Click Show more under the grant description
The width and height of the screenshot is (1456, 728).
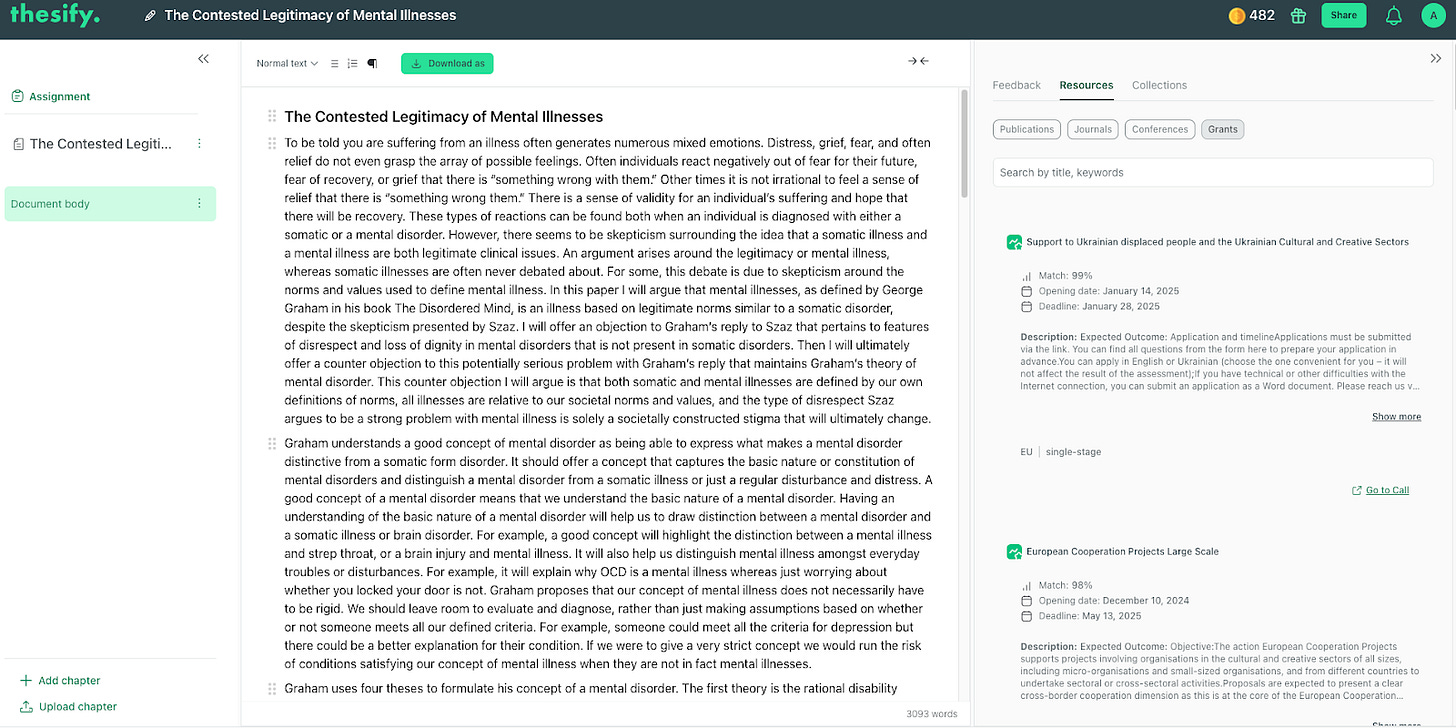pyautogui.click(x=1396, y=416)
